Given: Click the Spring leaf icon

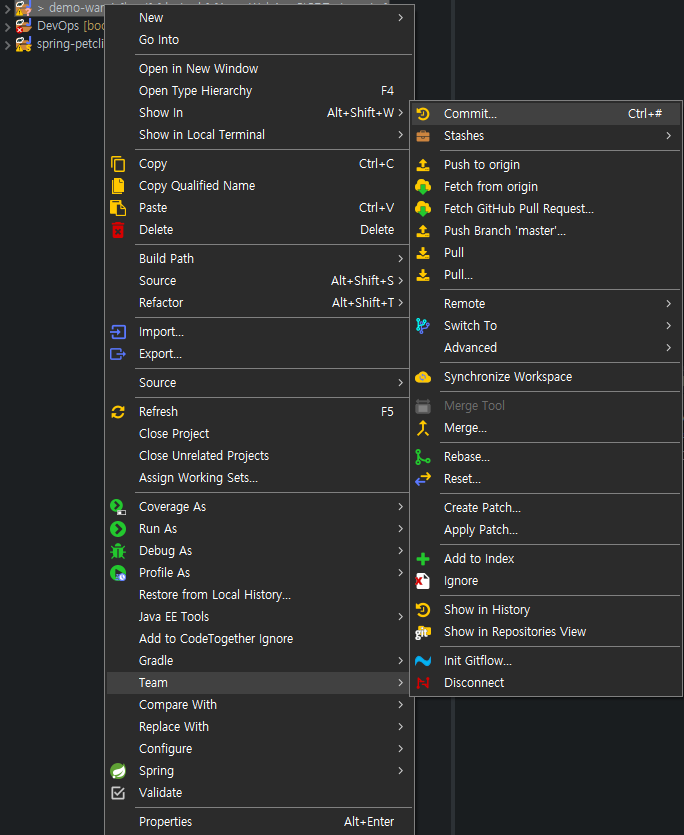Looking at the screenshot, I should click(x=118, y=771).
